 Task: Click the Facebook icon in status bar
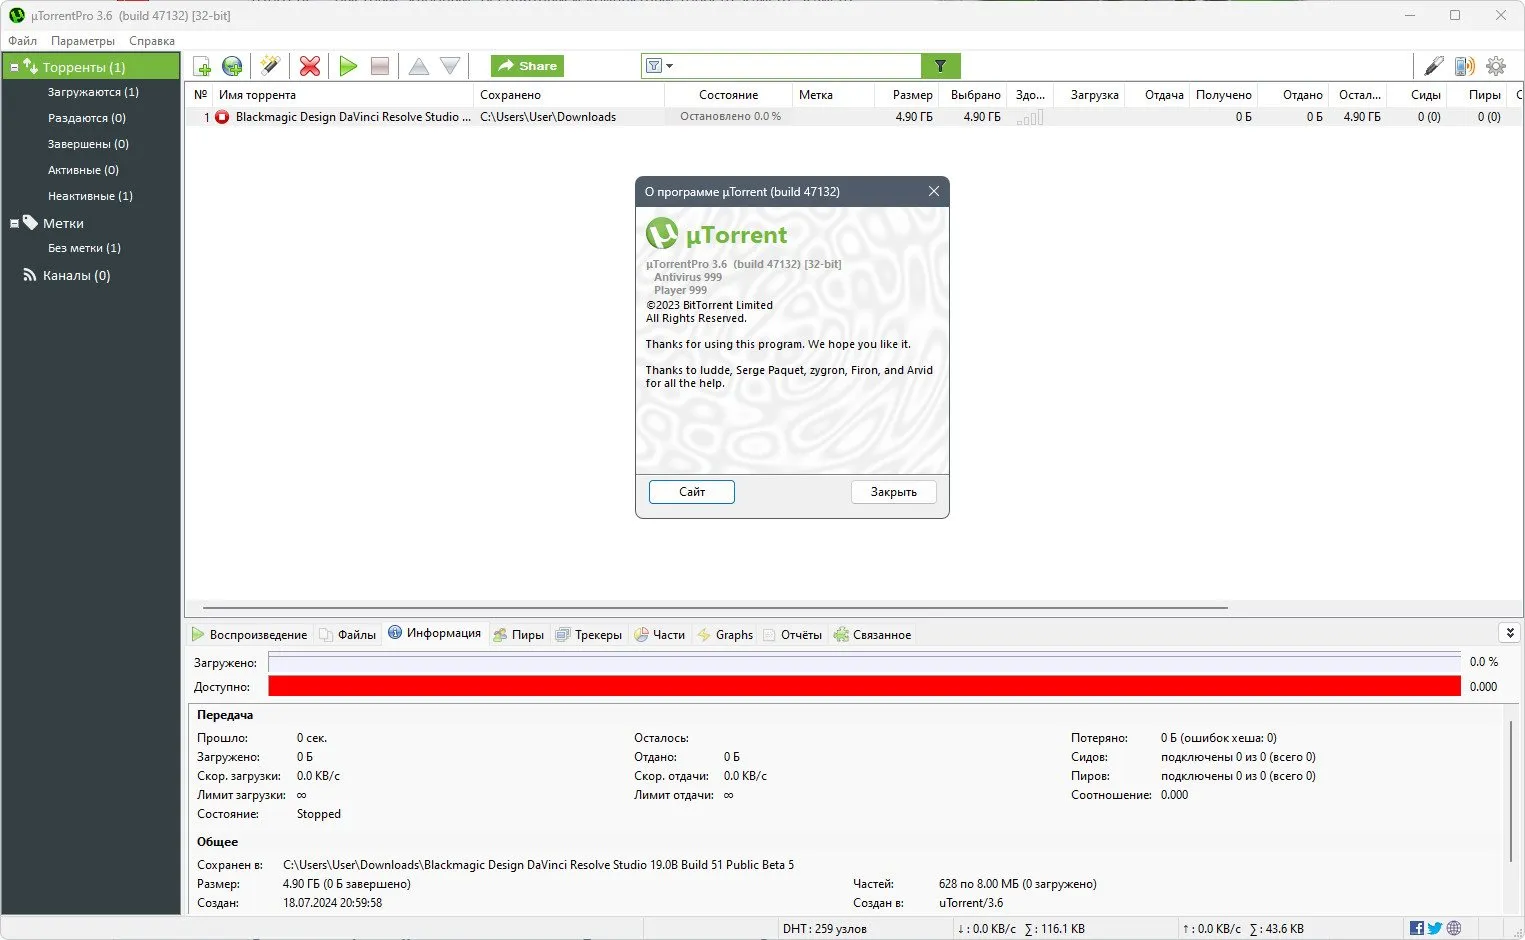pos(1416,928)
